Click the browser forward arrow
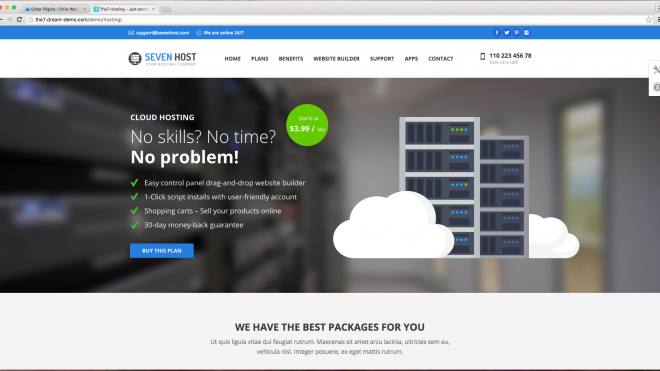660x371 pixels. 9,19
